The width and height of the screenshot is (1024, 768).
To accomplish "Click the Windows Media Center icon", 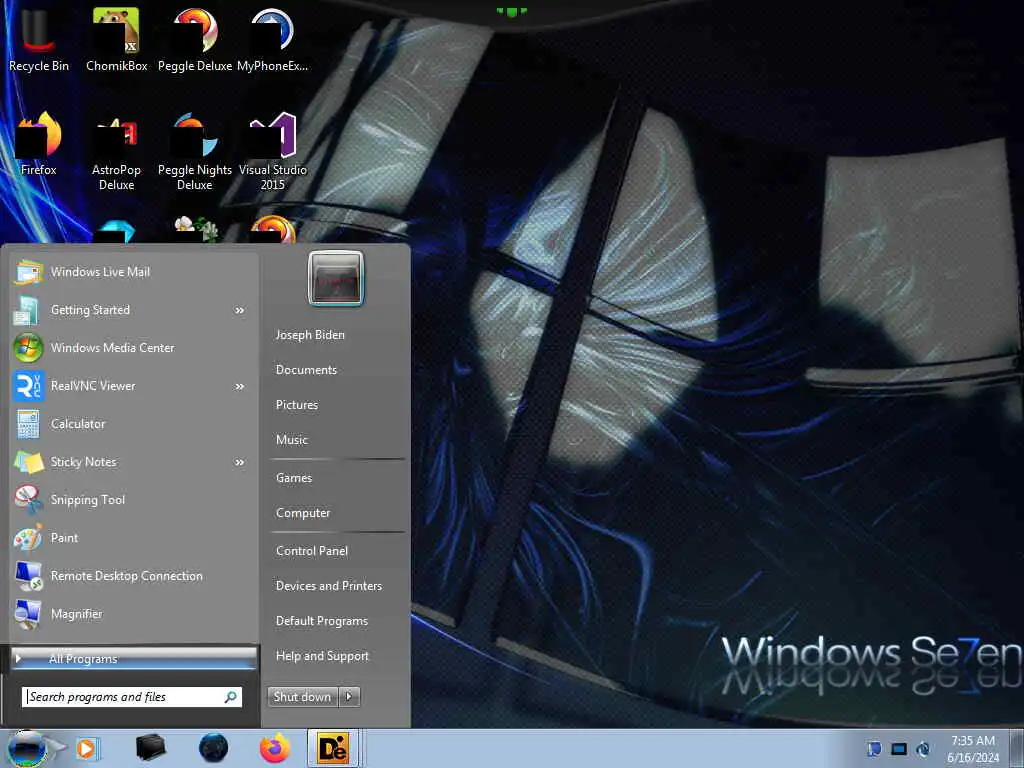I will (28, 348).
